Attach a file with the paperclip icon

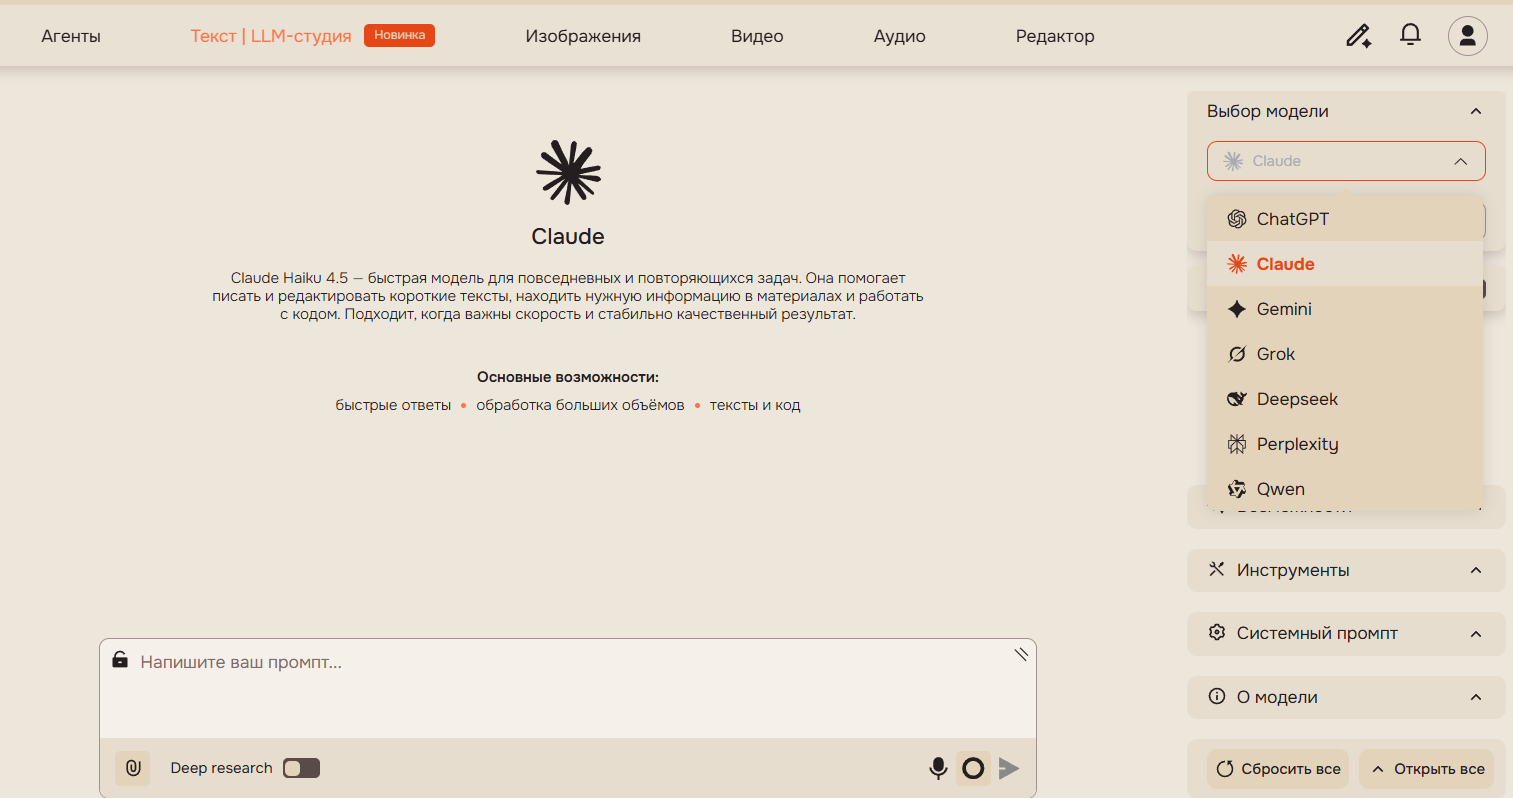pyautogui.click(x=133, y=768)
